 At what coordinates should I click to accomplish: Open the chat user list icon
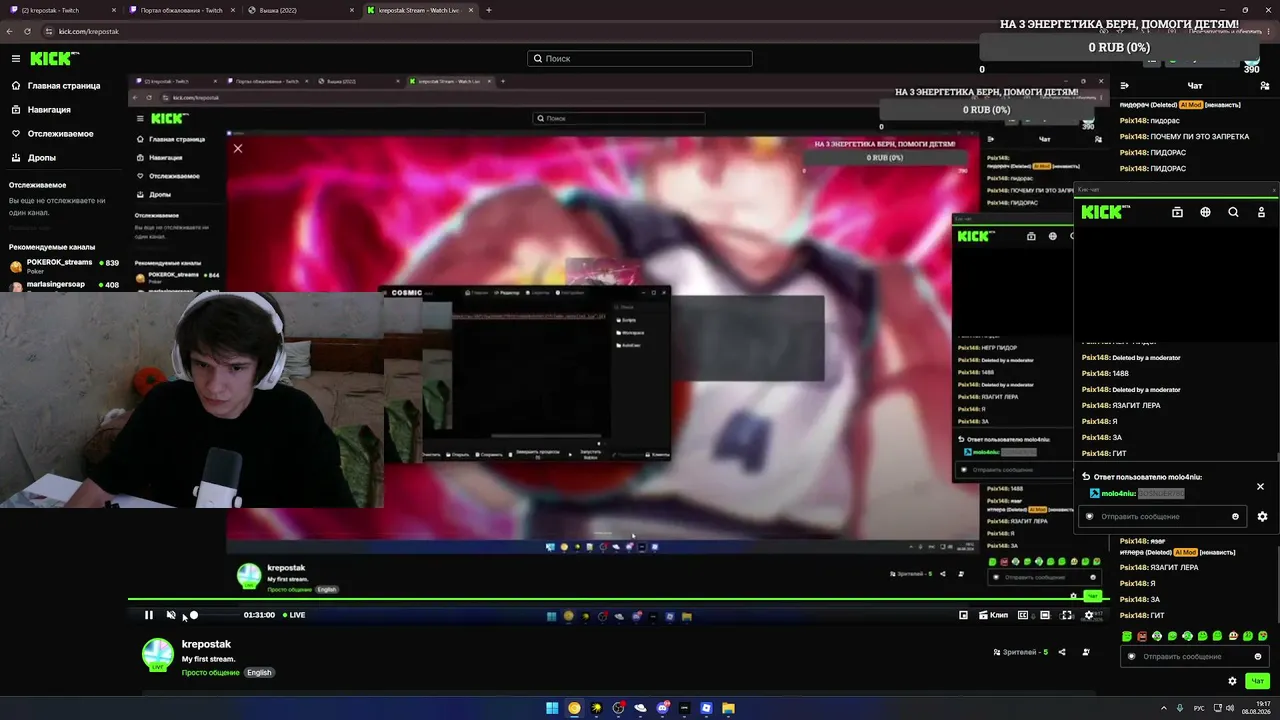[1264, 86]
